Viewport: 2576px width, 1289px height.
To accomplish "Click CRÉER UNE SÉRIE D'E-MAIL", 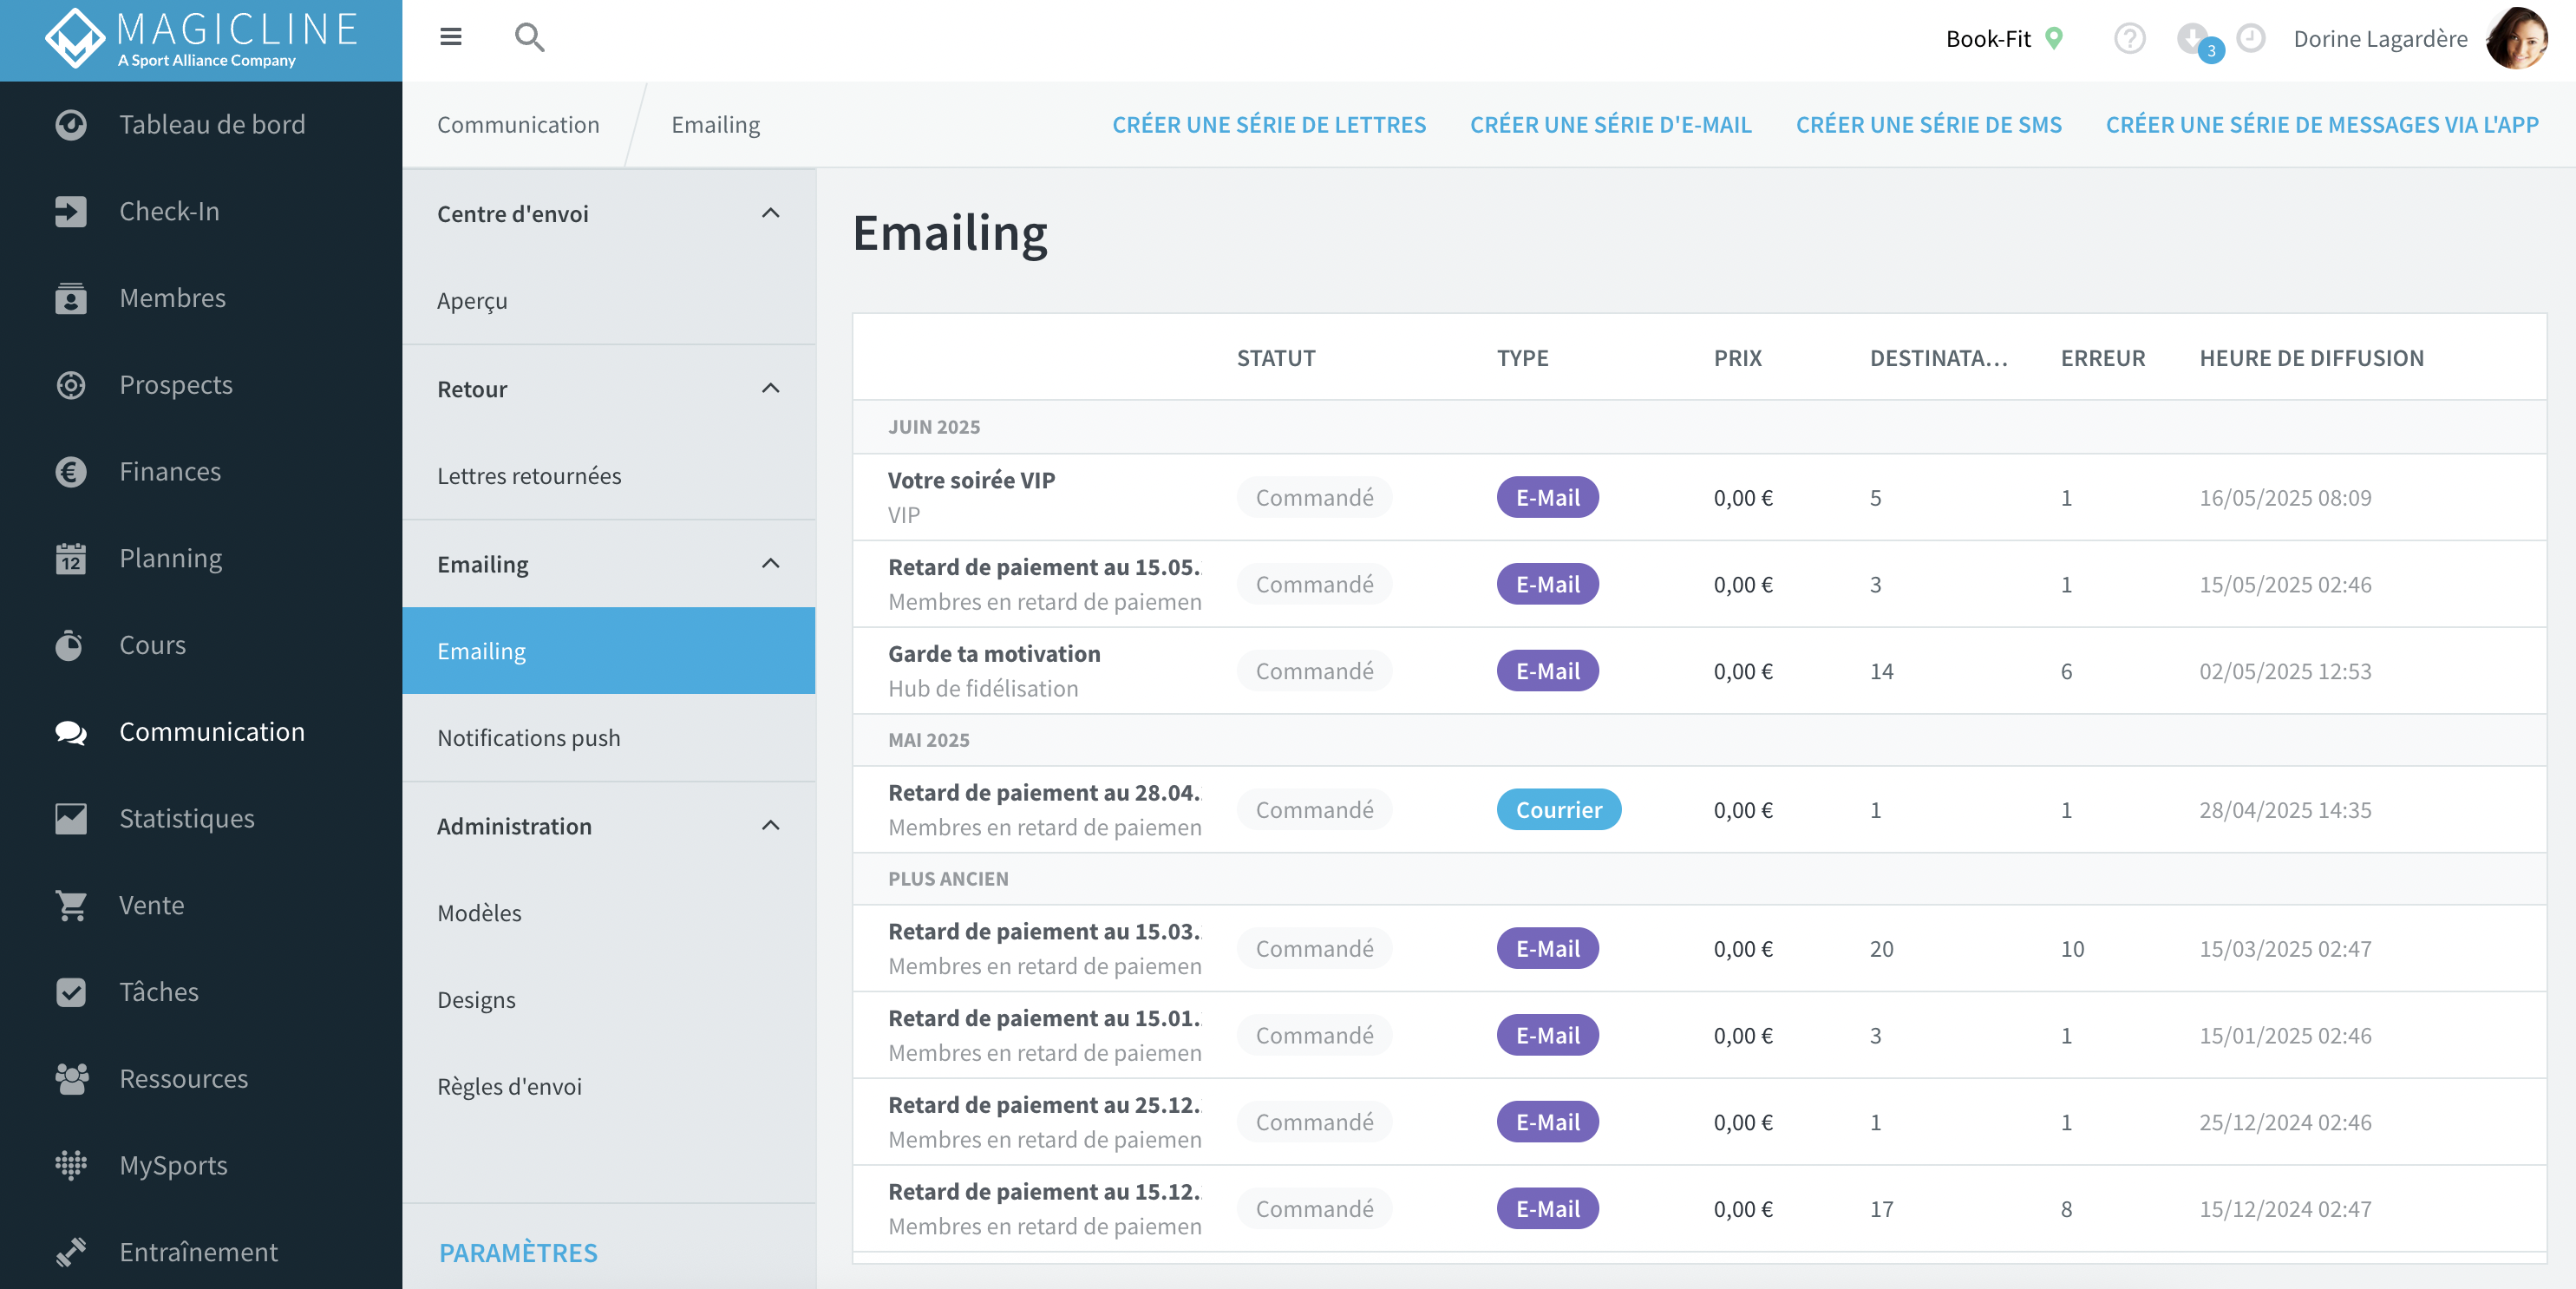I will [x=1610, y=125].
